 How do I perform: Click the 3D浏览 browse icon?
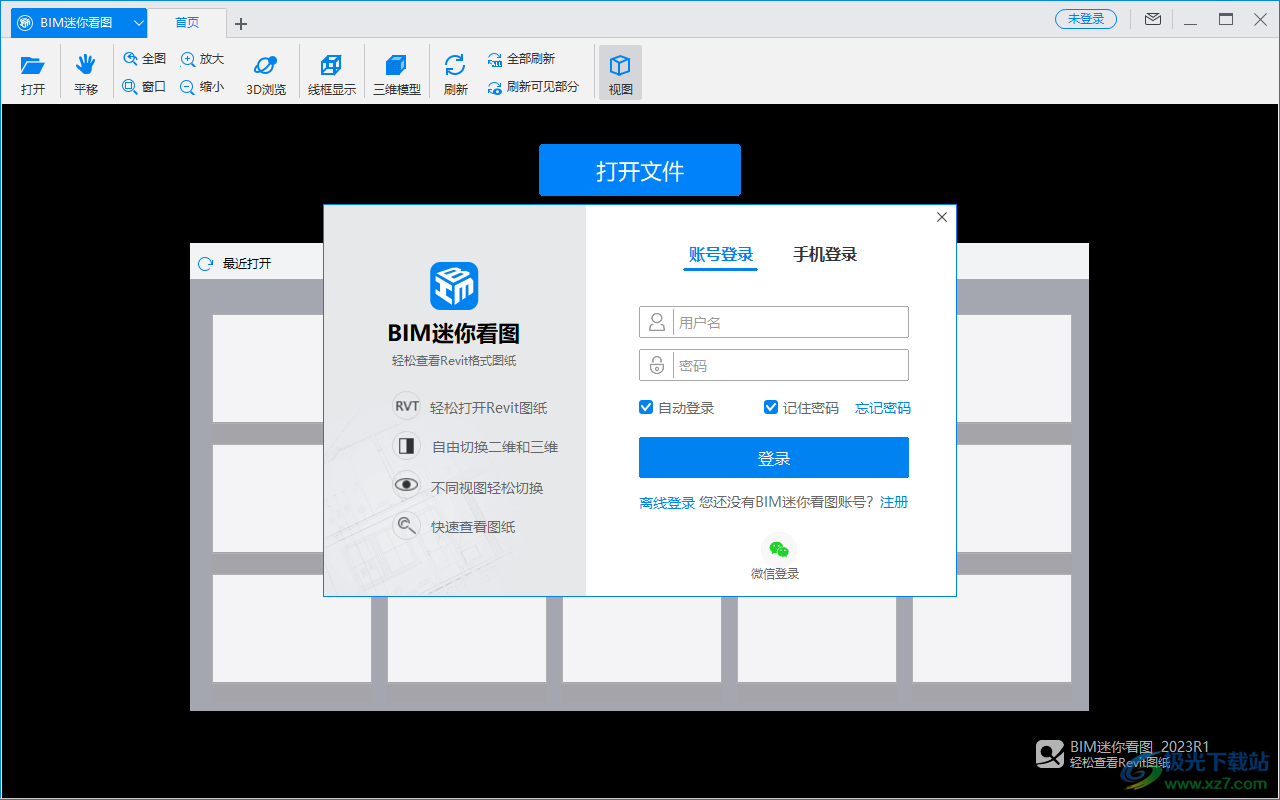coord(265,71)
